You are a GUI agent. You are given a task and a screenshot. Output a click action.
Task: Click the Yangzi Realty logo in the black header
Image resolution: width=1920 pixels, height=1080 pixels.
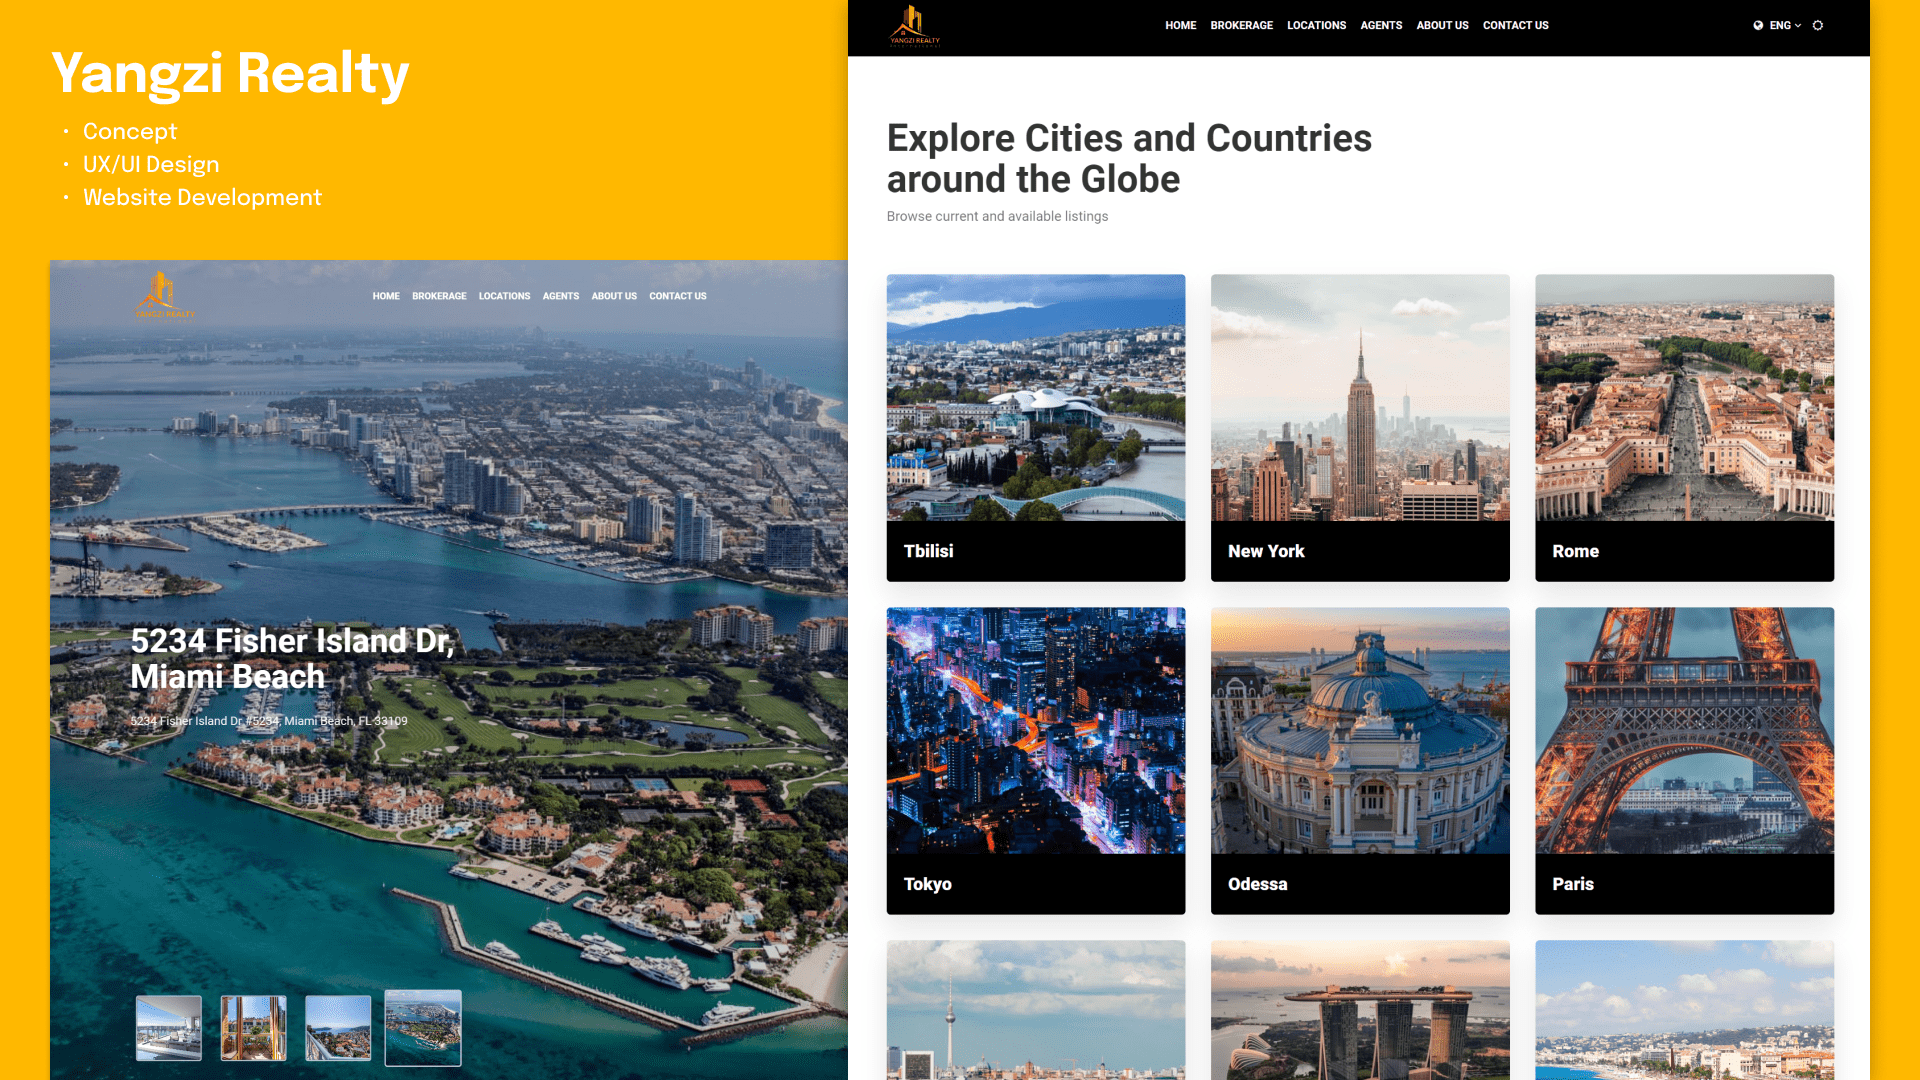pos(915,26)
